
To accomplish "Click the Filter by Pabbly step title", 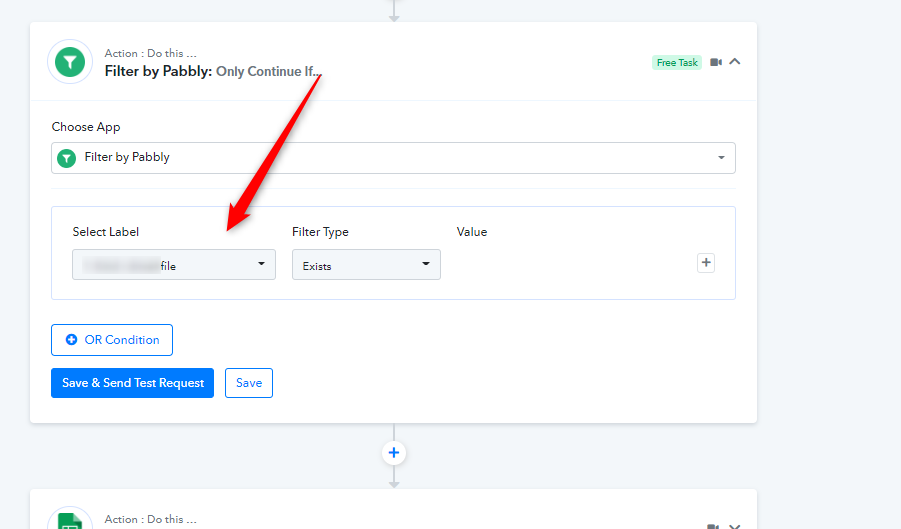I will point(212,71).
